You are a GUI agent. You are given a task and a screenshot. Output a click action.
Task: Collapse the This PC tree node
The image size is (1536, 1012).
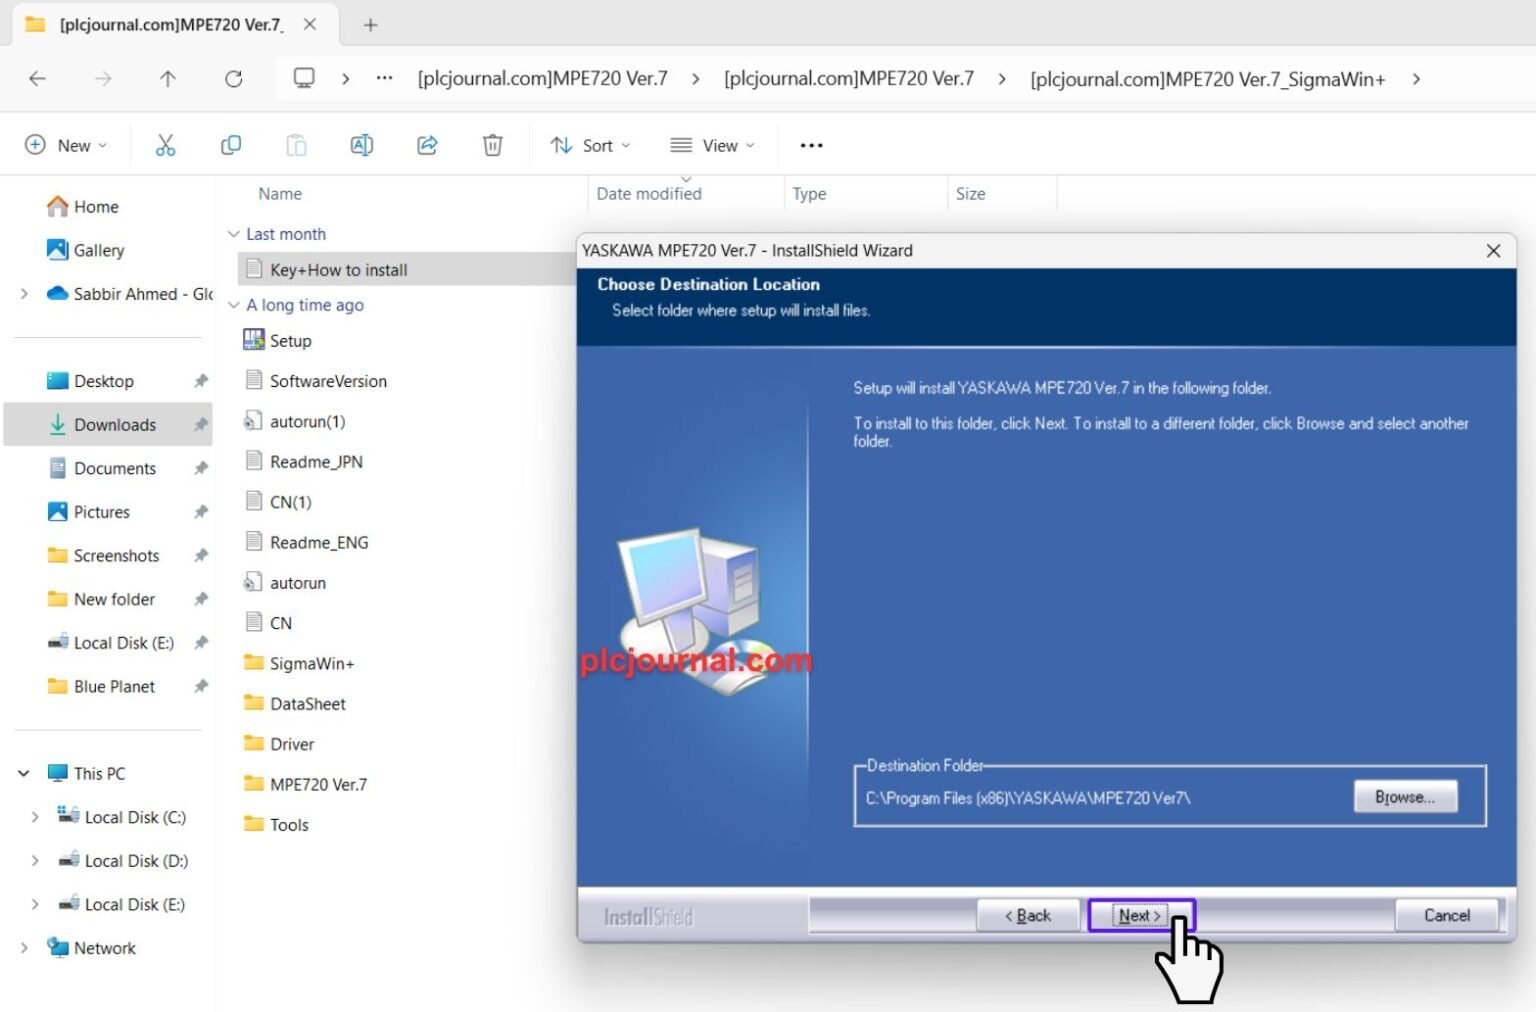(24, 773)
